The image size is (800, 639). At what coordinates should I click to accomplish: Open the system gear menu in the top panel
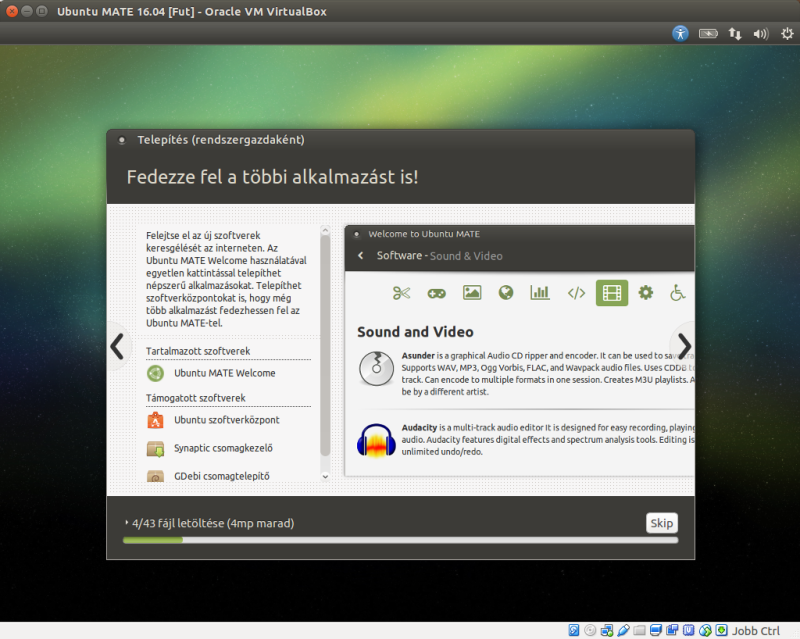[x=787, y=34]
